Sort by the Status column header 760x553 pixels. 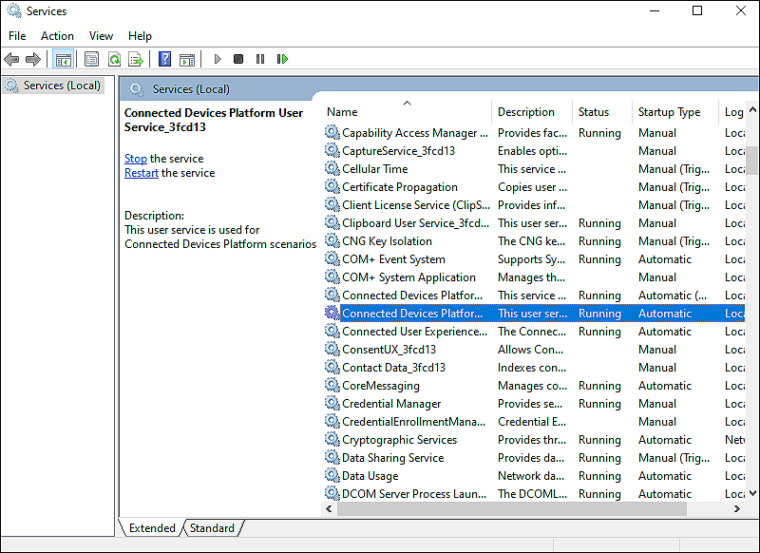click(602, 112)
